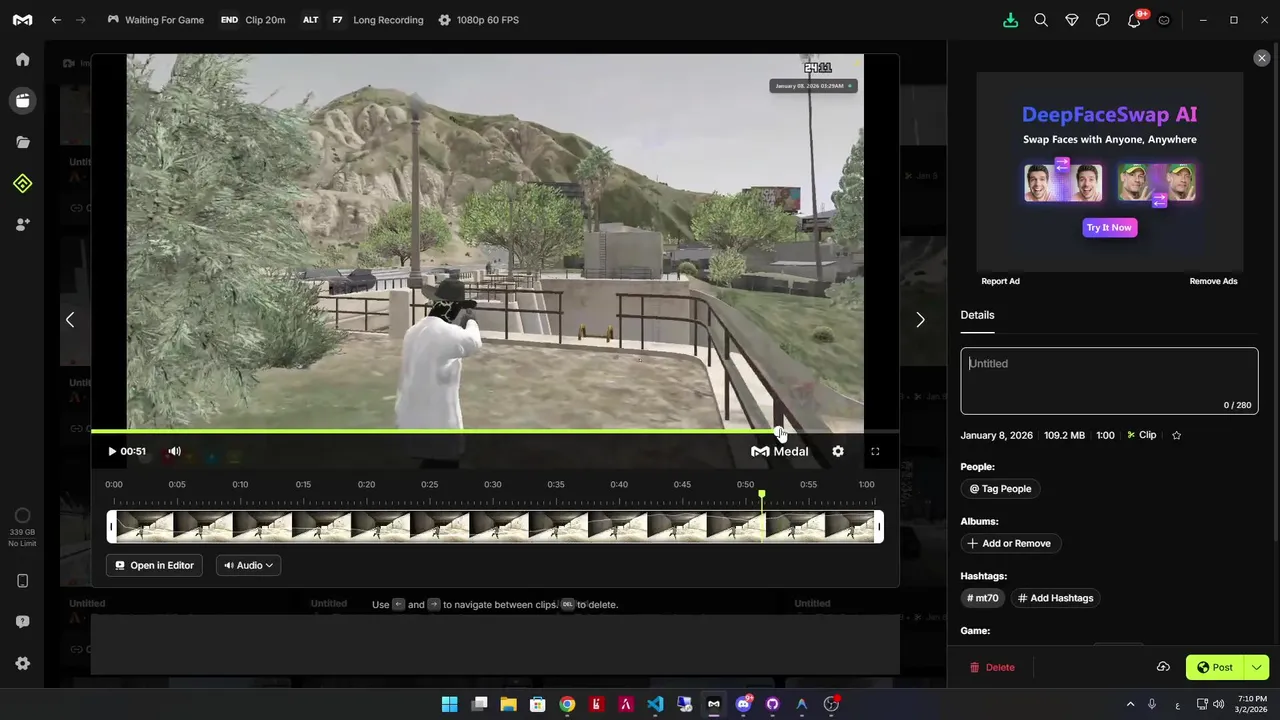Click the Untitled title input field
This screenshot has width=1280, height=720.
[1109, 381]
